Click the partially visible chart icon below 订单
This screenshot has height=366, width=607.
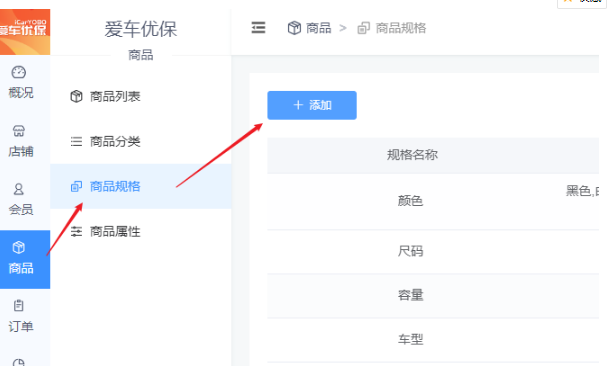19,362
